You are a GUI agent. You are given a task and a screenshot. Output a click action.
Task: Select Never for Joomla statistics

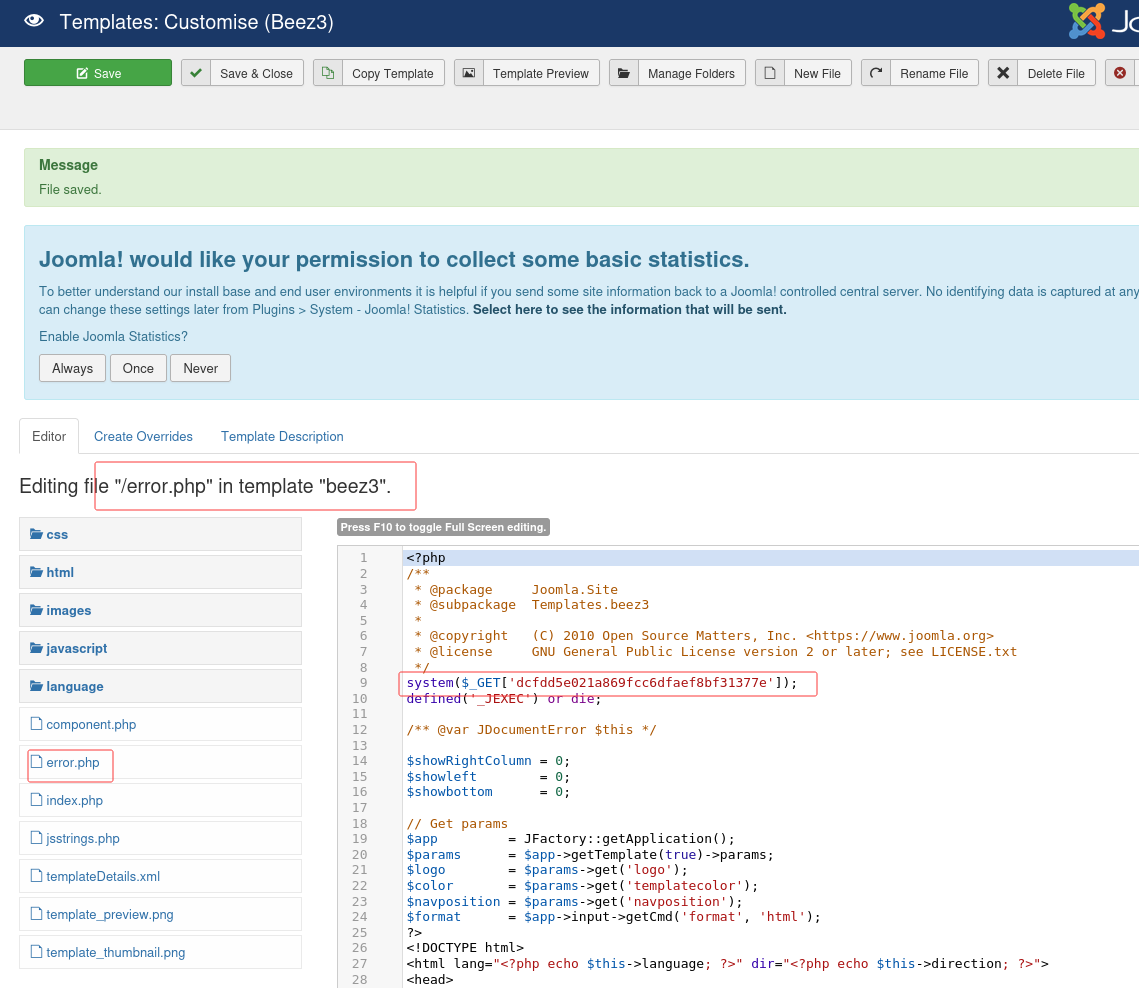click(x=200, y=368)
